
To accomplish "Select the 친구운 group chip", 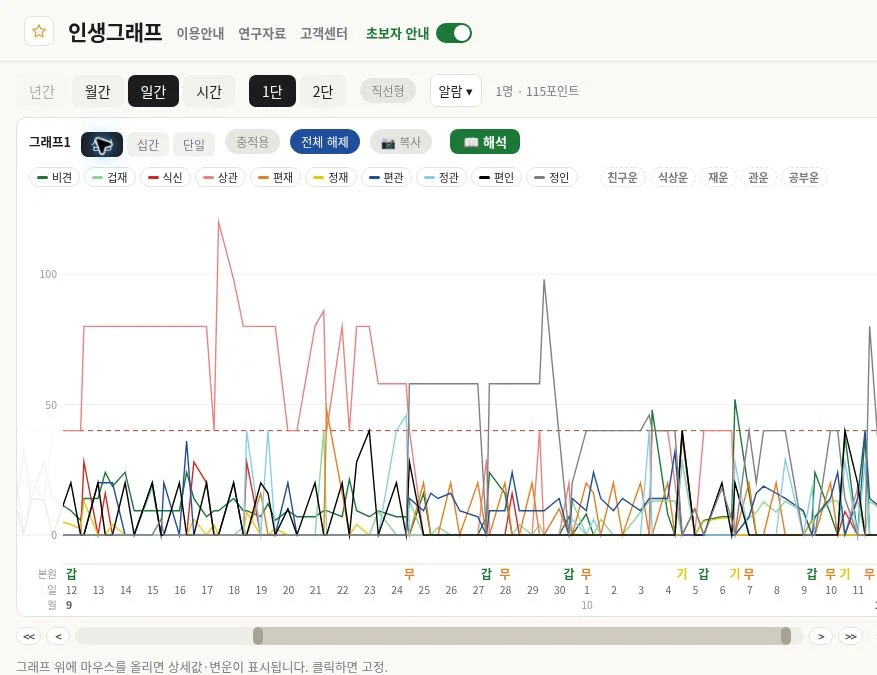I will [x=623, y=177].
